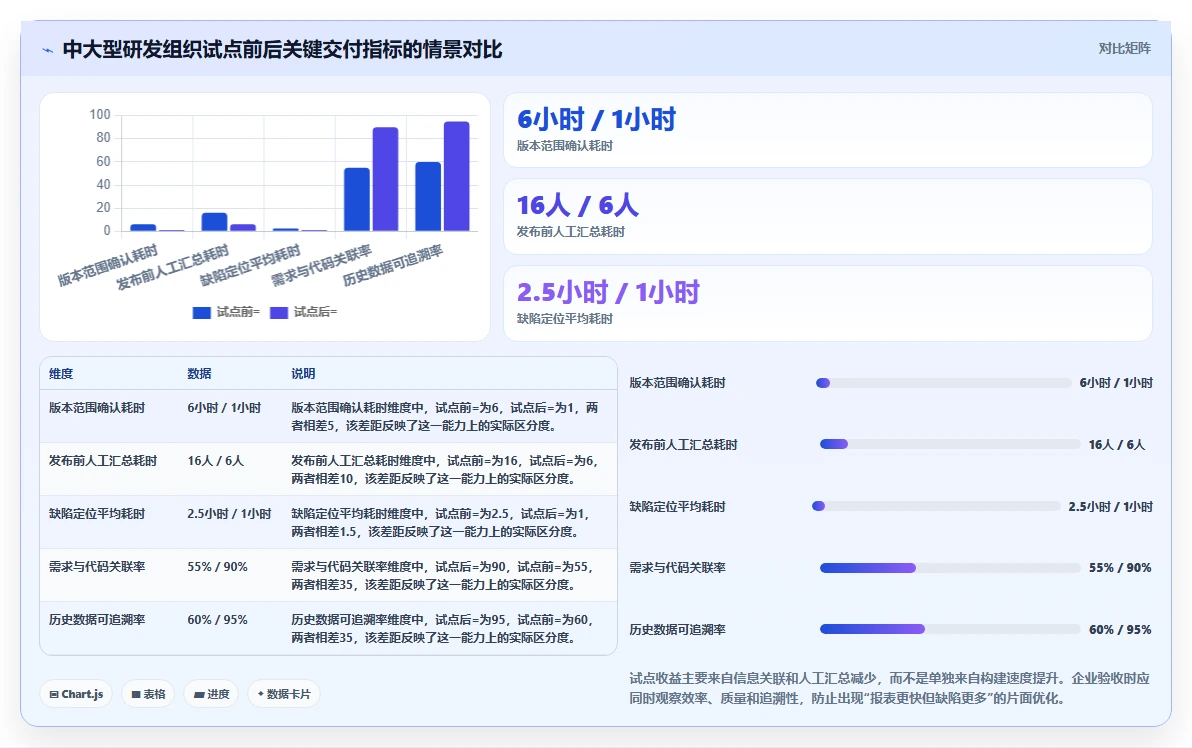
Task: Click the 历史数据可追溯率 label in progress list
Action: coord(677,629)
